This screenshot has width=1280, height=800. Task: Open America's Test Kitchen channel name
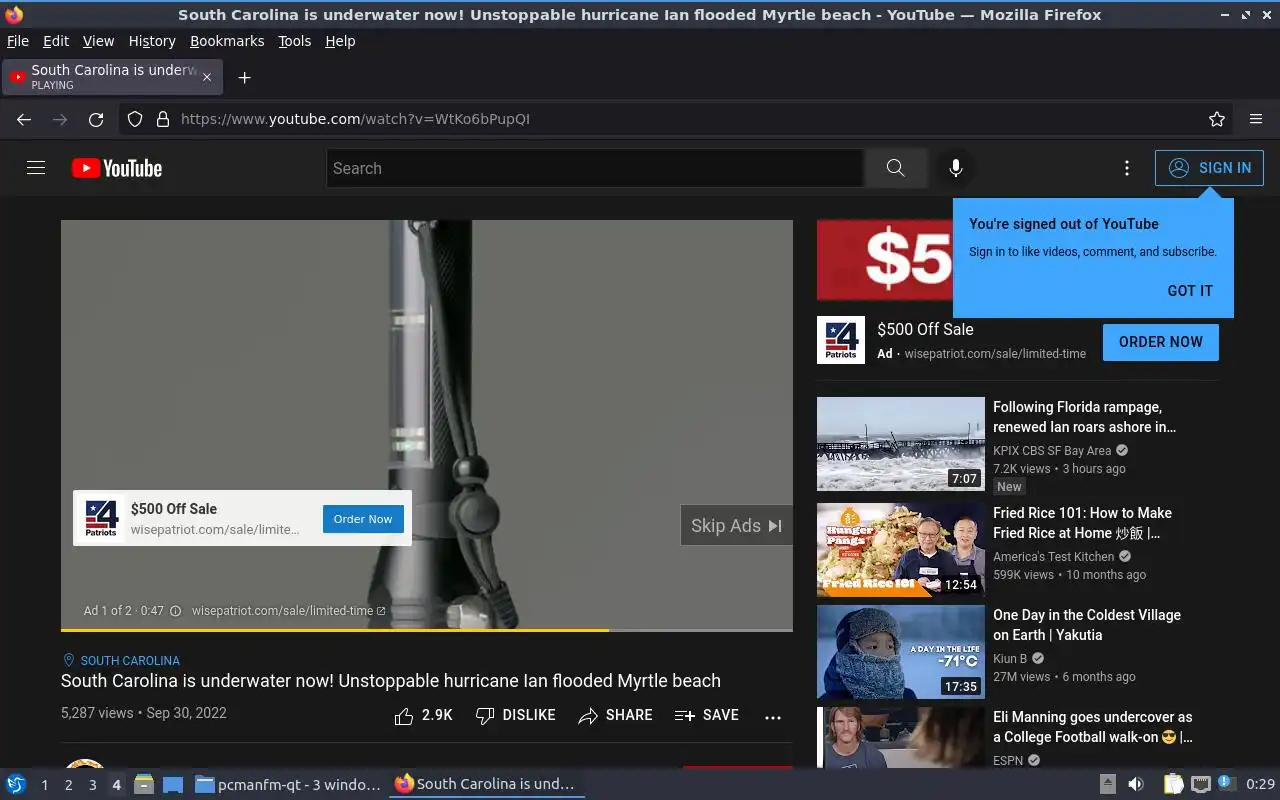coord(1053,557)
